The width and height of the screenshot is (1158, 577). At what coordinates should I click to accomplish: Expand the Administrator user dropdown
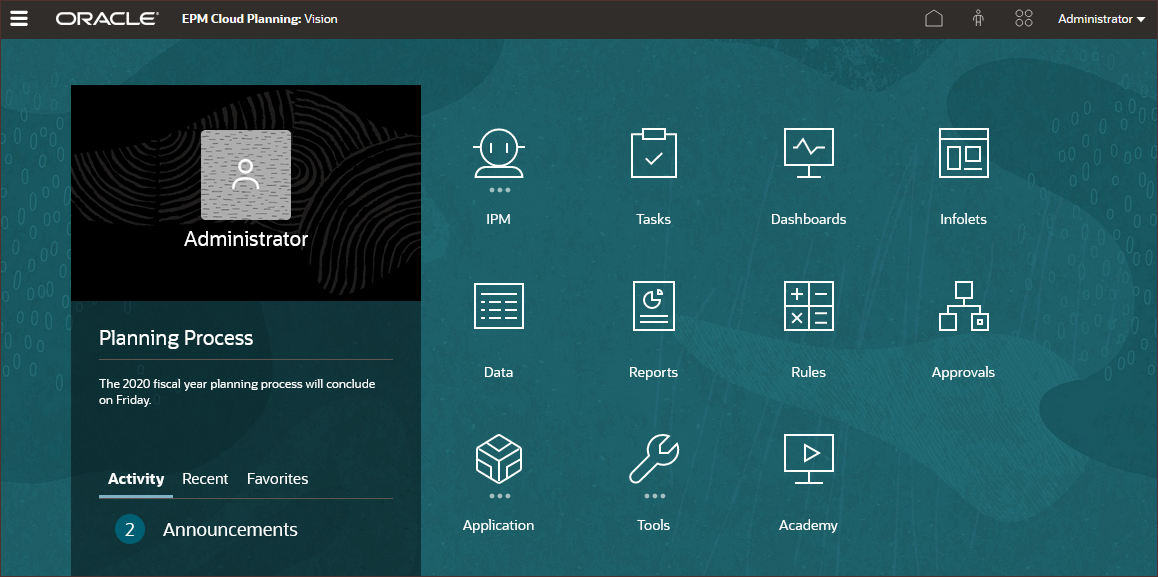1101,19
